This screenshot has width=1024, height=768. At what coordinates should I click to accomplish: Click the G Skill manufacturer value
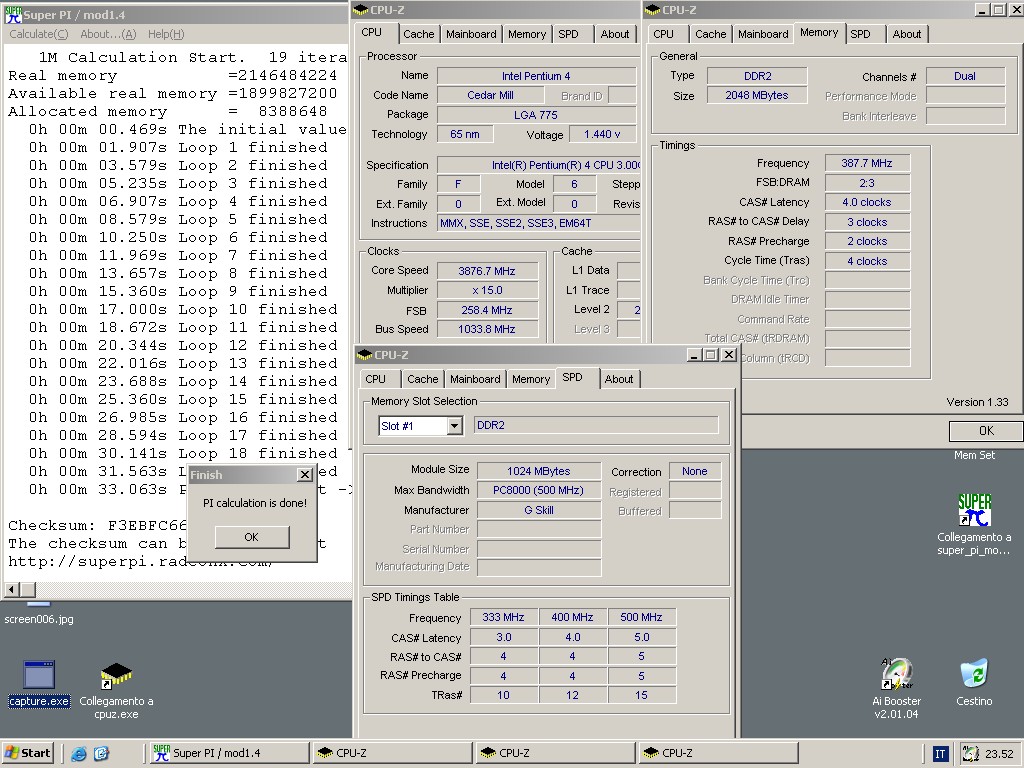(539, 510)
